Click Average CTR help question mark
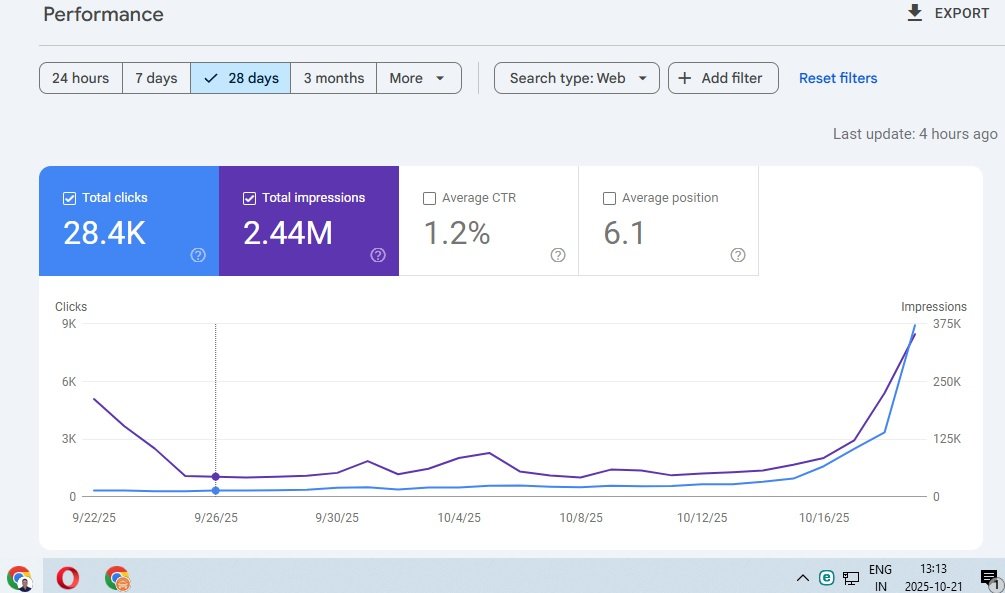1005x593 pixels. coord(558,255)
